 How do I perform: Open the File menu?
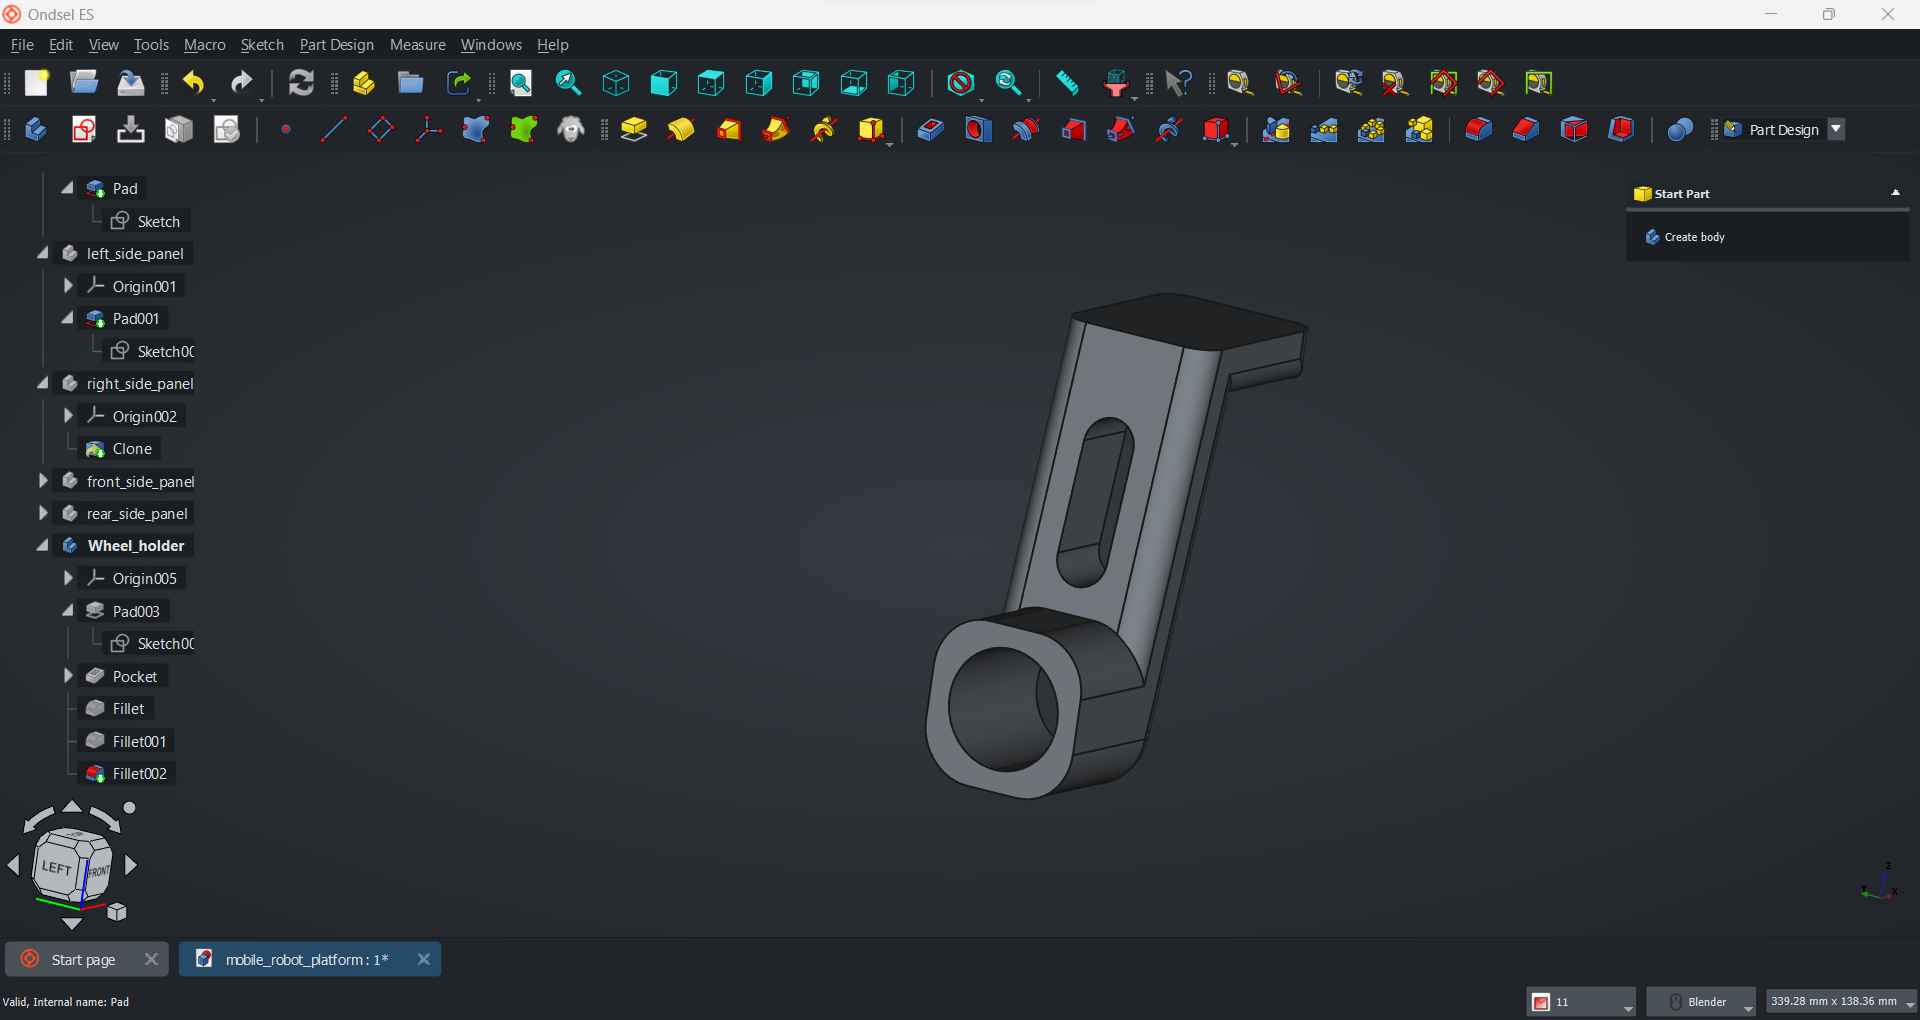(22, 45)
